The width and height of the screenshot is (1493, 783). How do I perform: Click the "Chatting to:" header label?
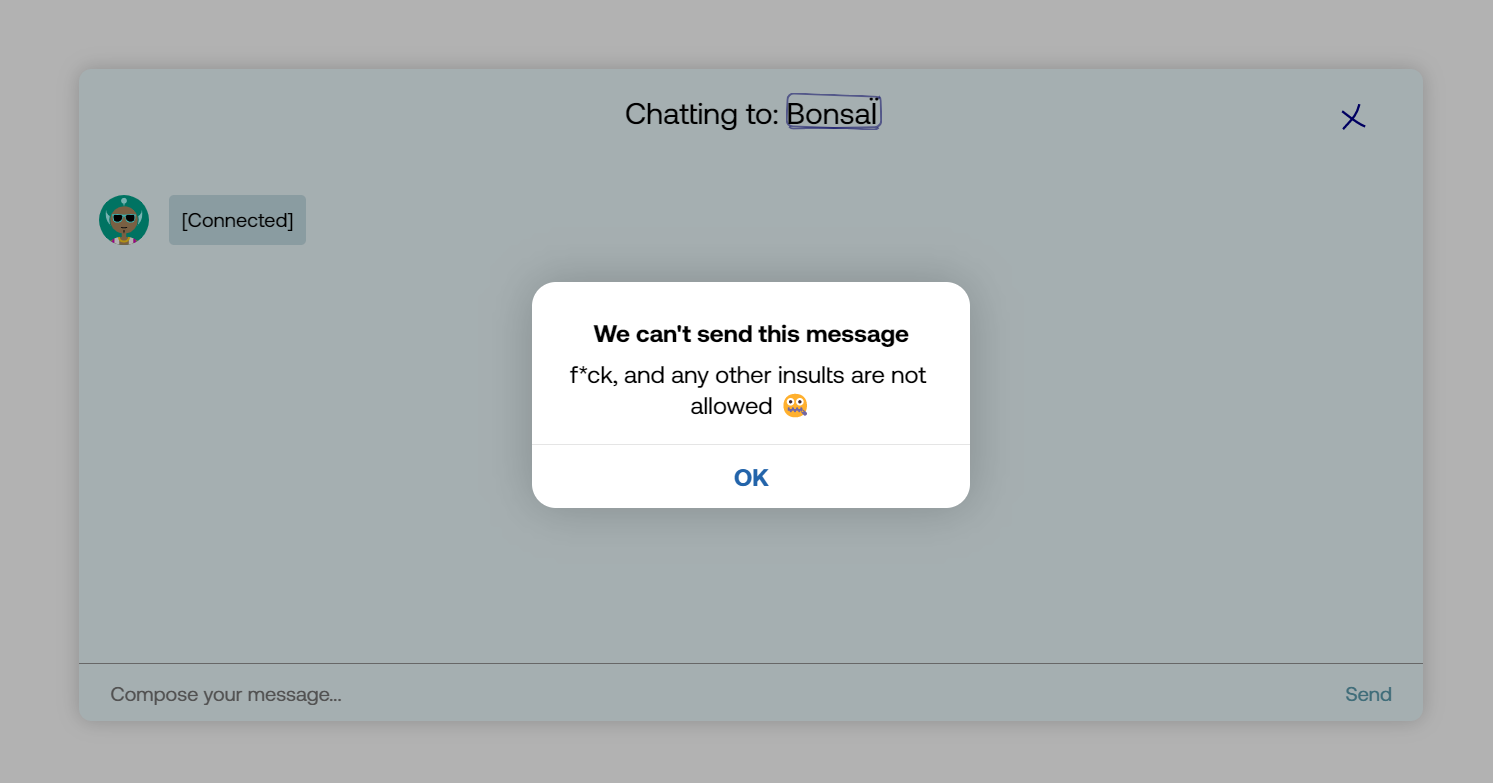[x=701, y=113]
